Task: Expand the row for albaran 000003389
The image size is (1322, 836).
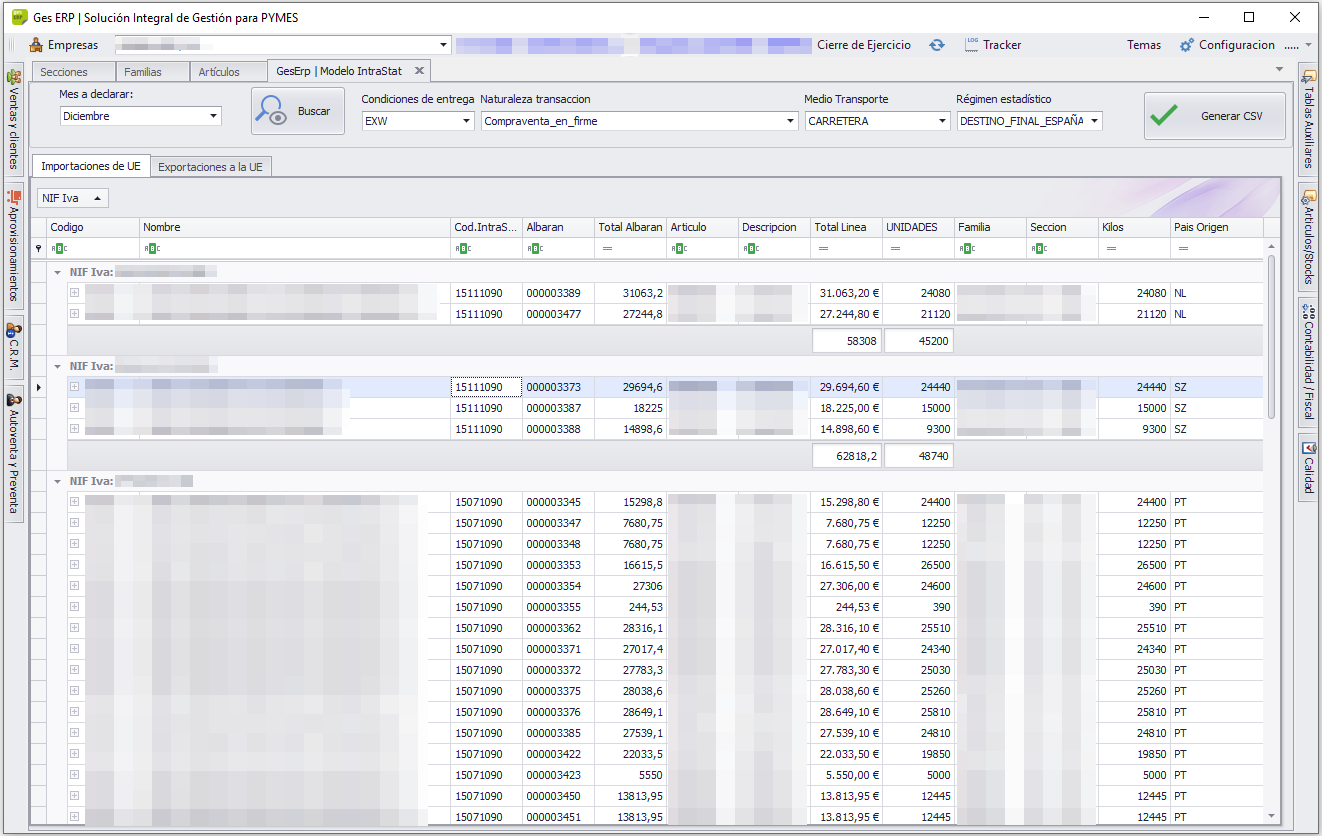Action: point(74,293)
